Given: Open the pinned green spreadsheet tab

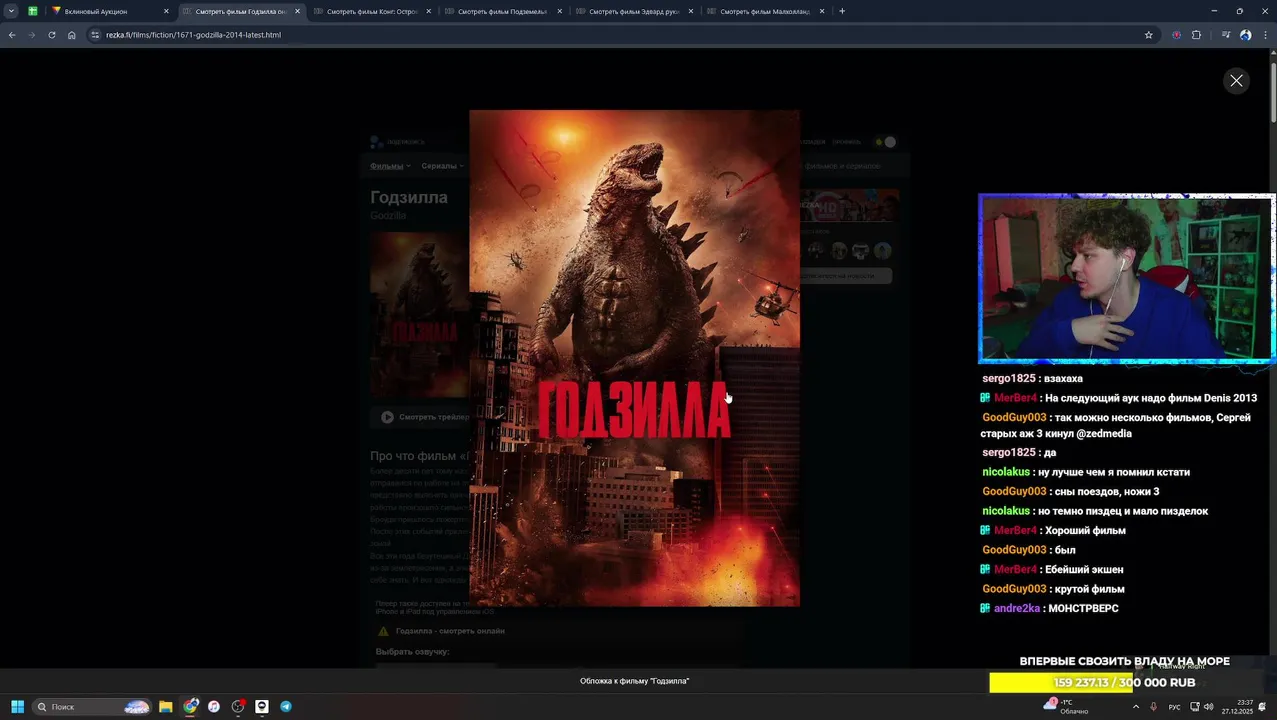Looking at the screenshot, I should (33, 11).
